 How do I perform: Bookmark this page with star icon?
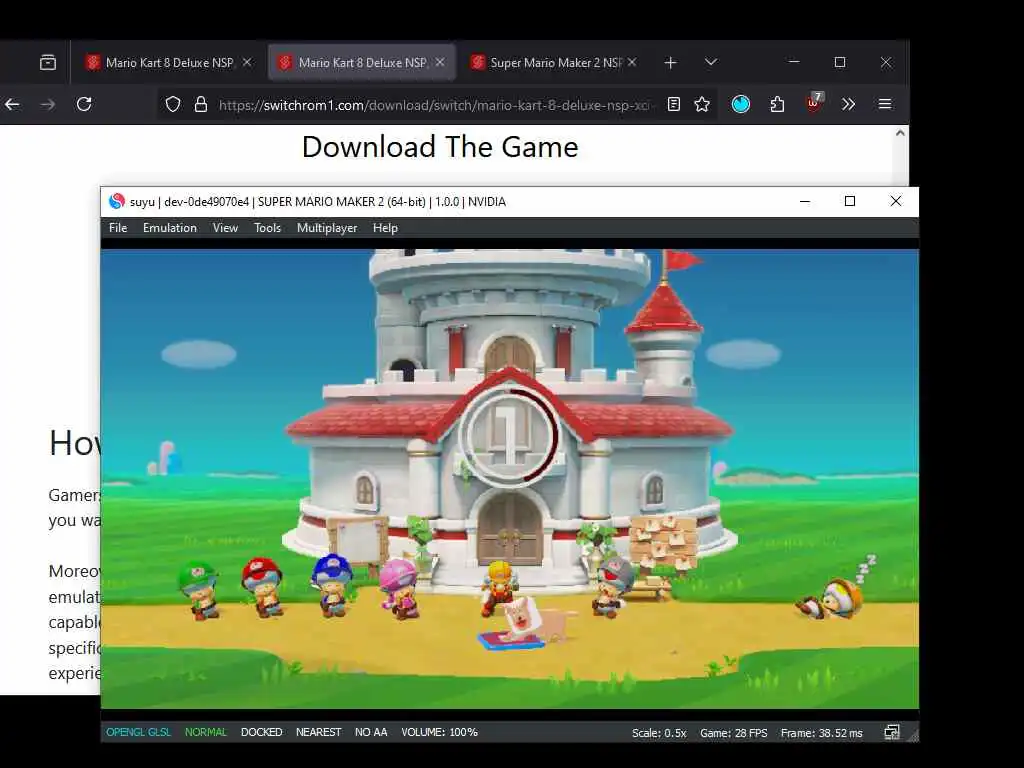tap(702, 104)
